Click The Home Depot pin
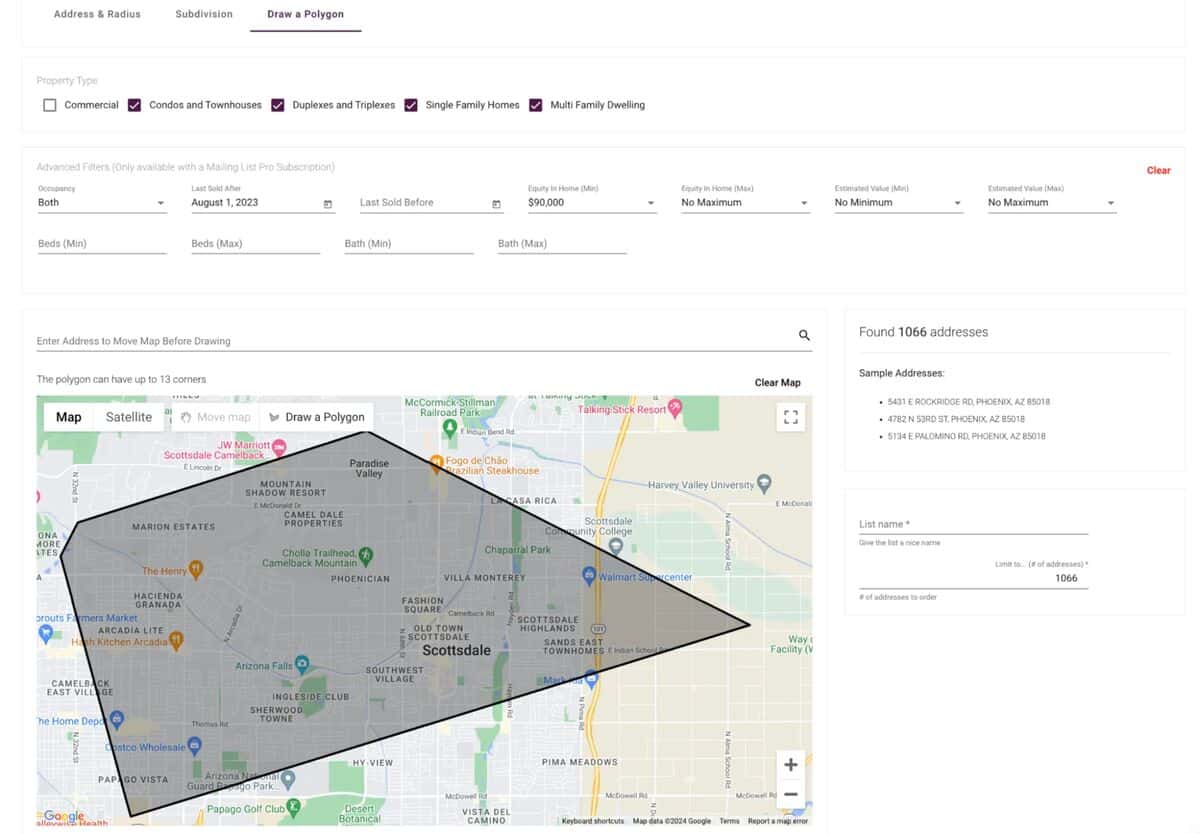 tap(116, 719)
